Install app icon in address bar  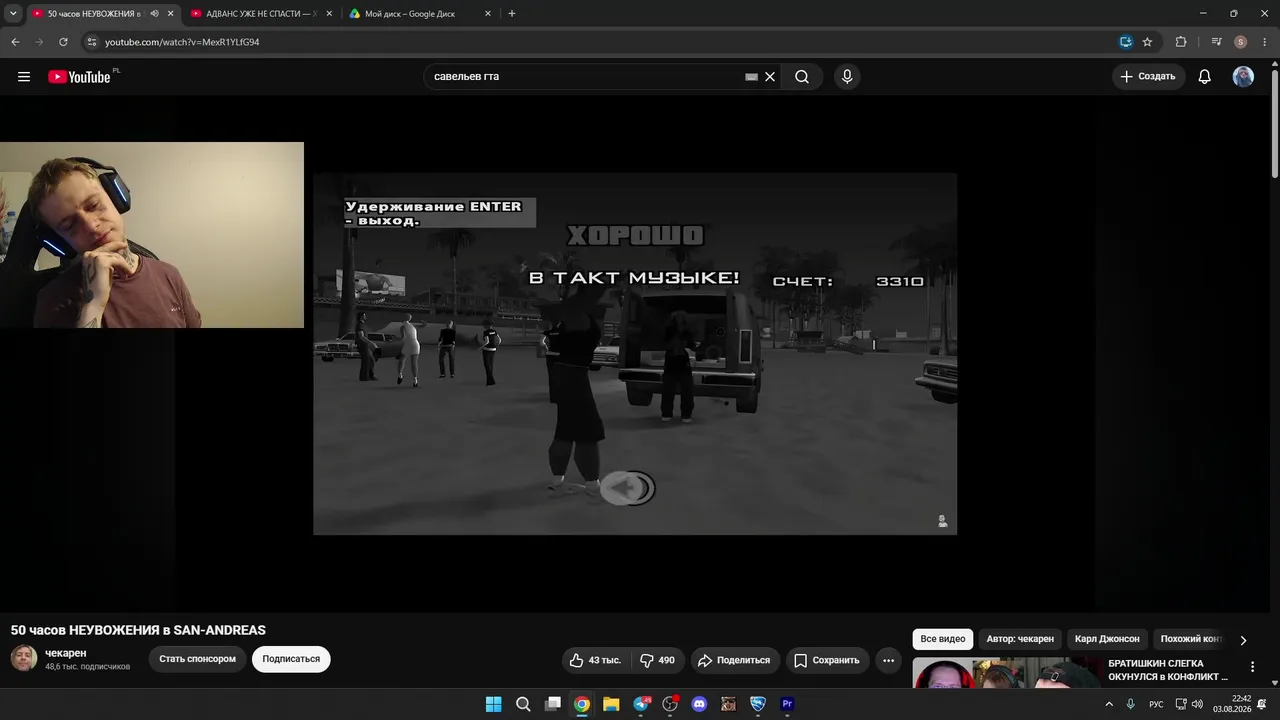[x=1126, y=42]
